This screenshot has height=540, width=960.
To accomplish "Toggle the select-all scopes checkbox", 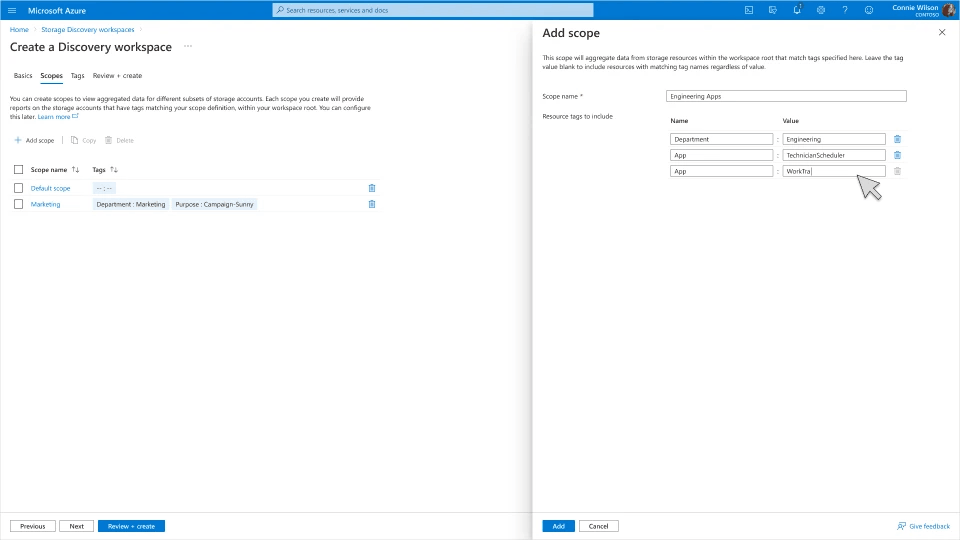I will coord(18,170).
